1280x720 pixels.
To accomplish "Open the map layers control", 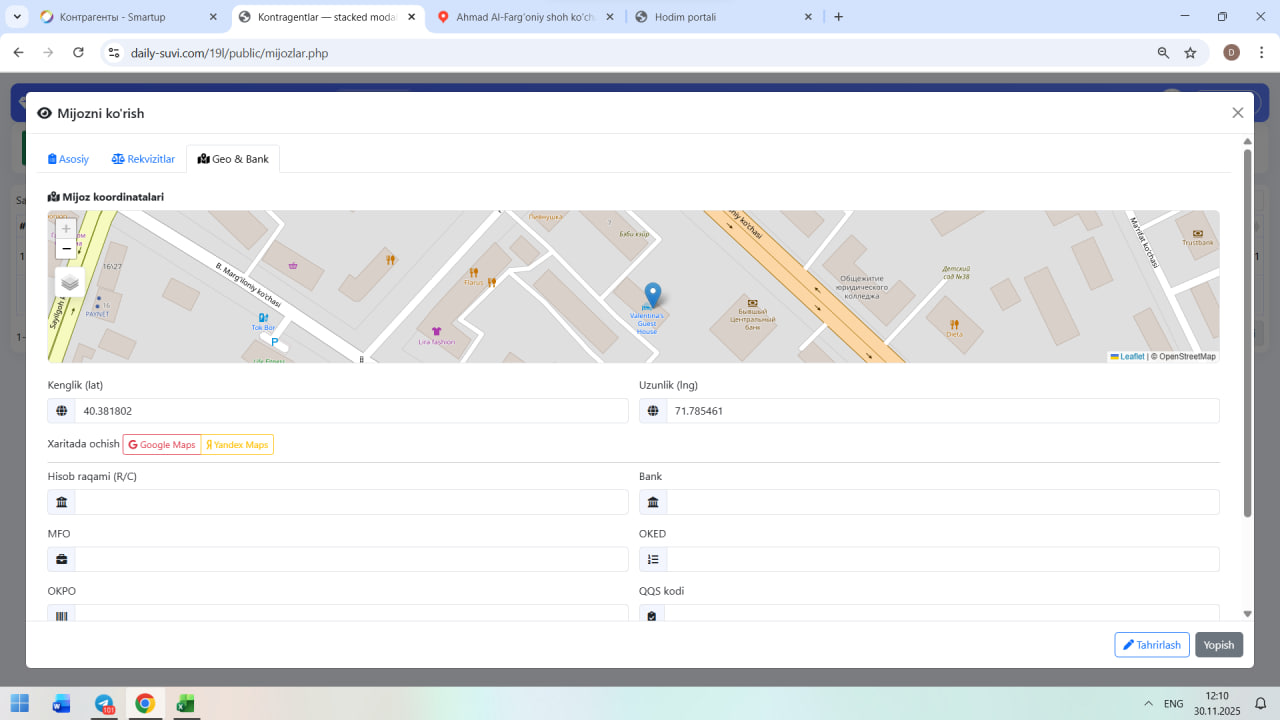I will (70, 282).
